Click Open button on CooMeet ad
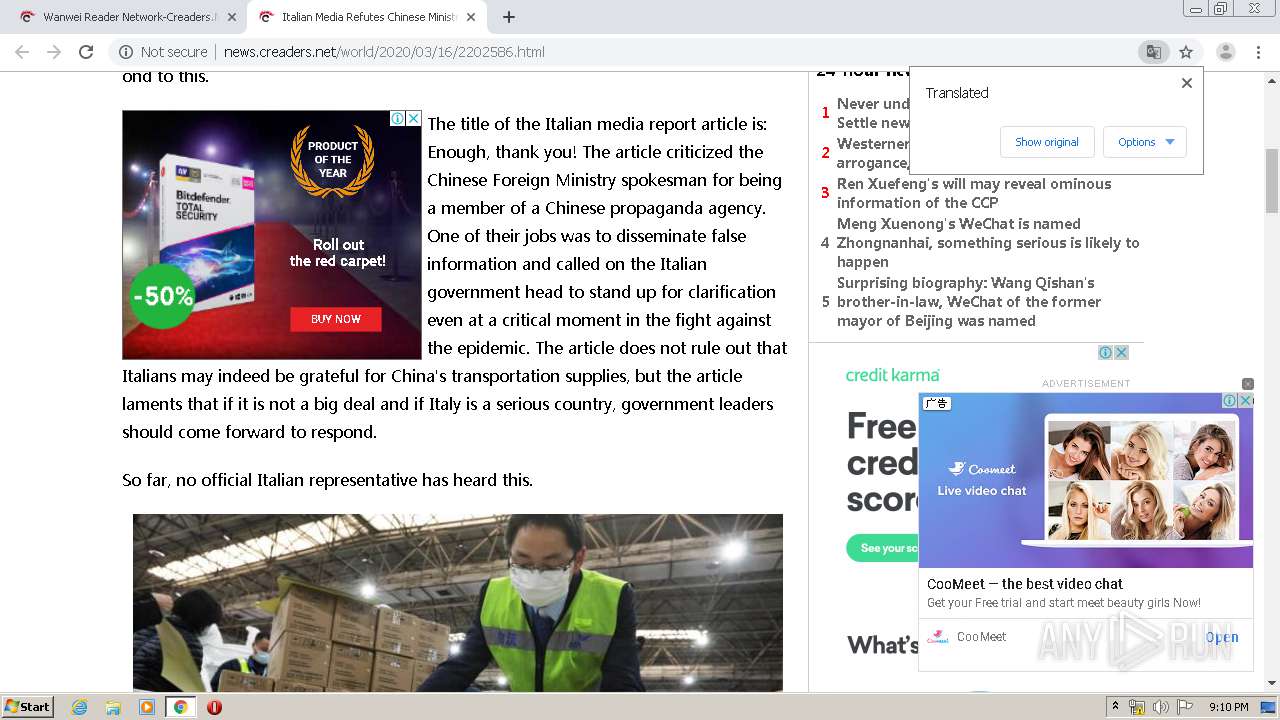The height and width of the screenshot is (720, 1280). point(1222,637)
